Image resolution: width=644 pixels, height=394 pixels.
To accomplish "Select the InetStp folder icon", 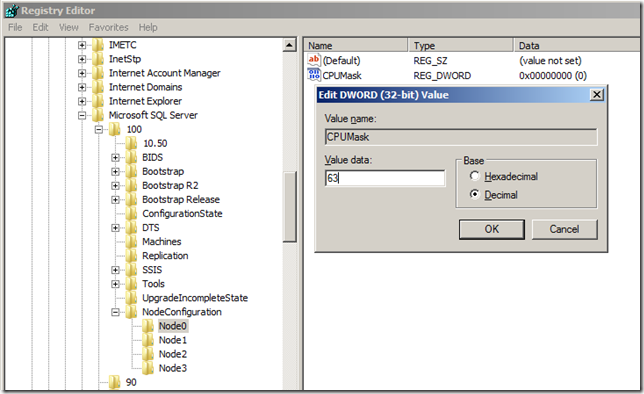I will pyautogui.click(x=98, y=59).
